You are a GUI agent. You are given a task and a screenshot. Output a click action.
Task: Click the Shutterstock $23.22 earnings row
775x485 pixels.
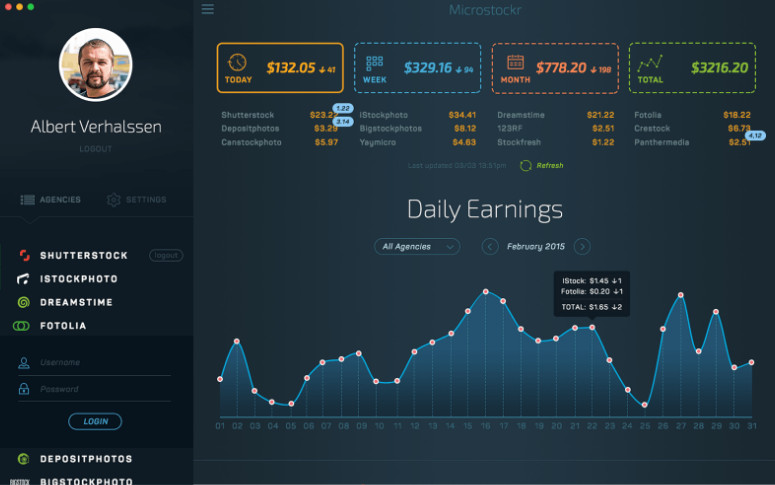click(280, 115)
